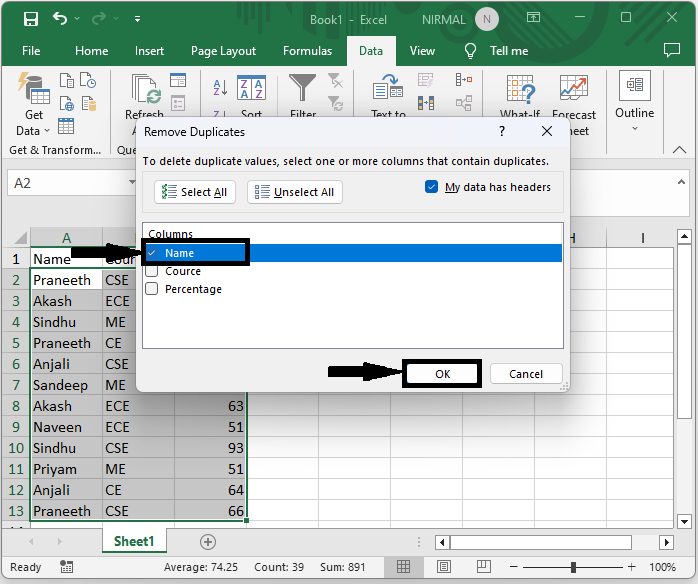Toggle My data has headers checkbox
The width and height of the screenshot is (698, 584).
click(x=432, y=187)
